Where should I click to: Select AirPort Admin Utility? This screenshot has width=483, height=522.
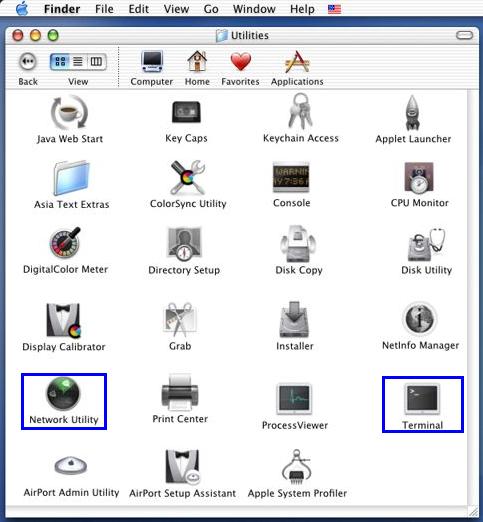pyautogui.click(x=71, y=465)
